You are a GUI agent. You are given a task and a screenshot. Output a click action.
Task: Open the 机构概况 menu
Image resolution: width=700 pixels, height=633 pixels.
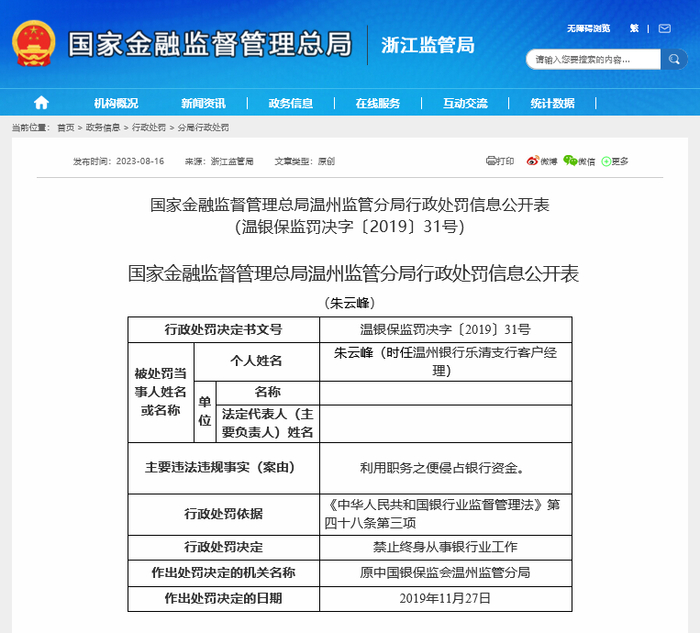[x=116, y=103]
